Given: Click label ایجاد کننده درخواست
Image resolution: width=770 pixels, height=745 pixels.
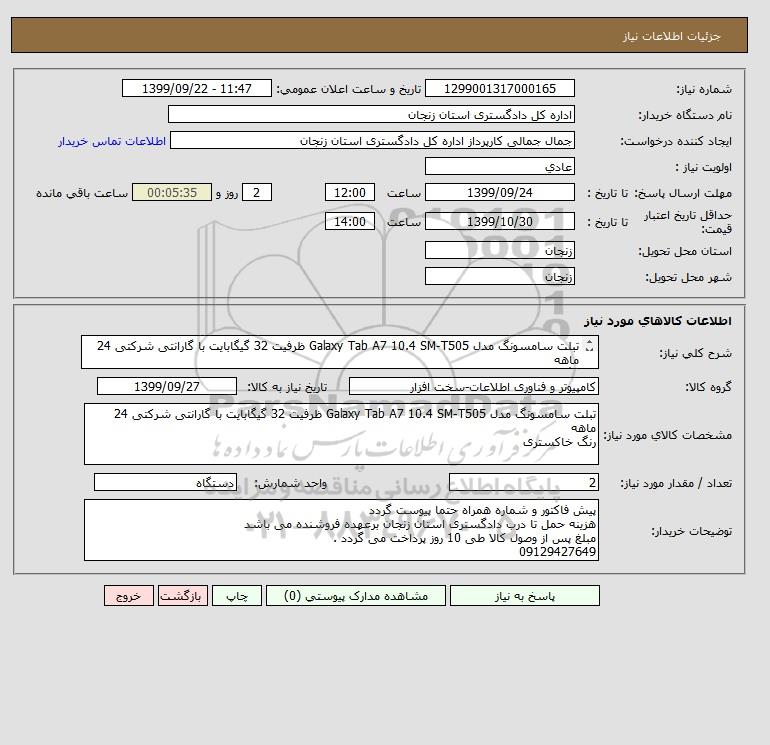Looking at the screenshot, I should click(x=676, y=141).
